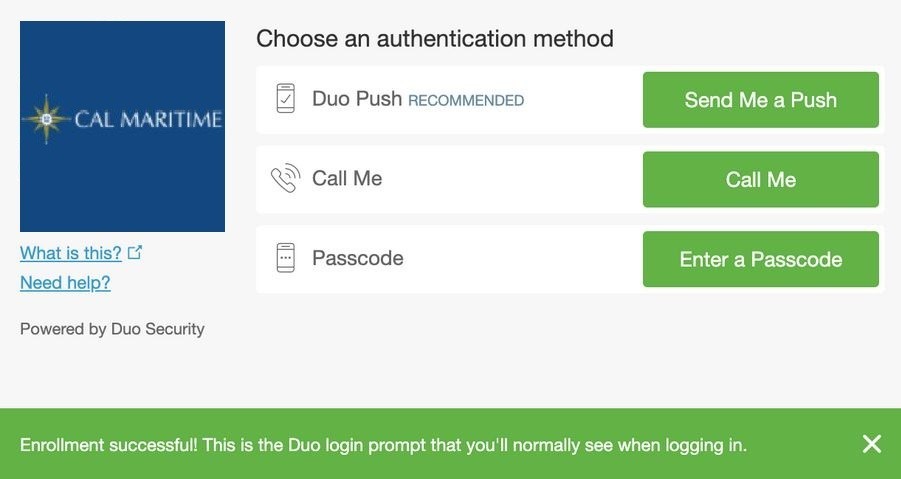
Task: Click the Passcode phone dots icon
Action: tap(286, 257)
